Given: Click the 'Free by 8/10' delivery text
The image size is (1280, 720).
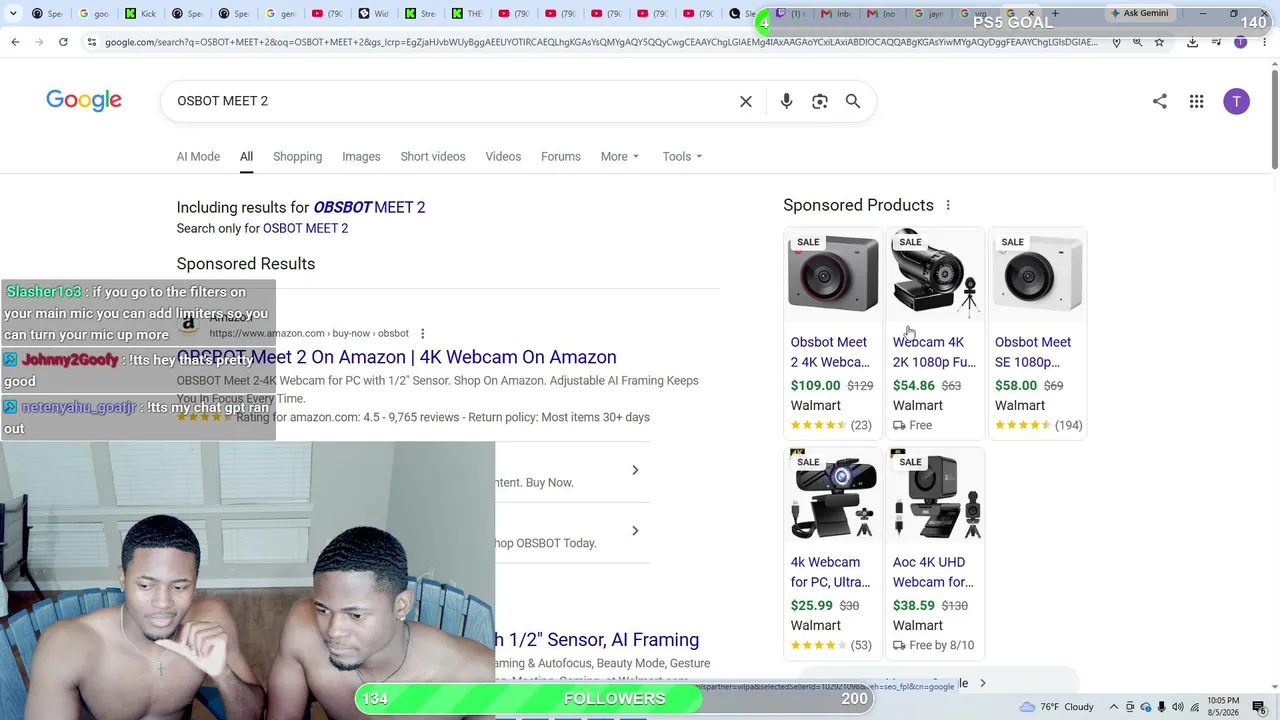Looking at the screenshot, I should [x=941, y=645].
